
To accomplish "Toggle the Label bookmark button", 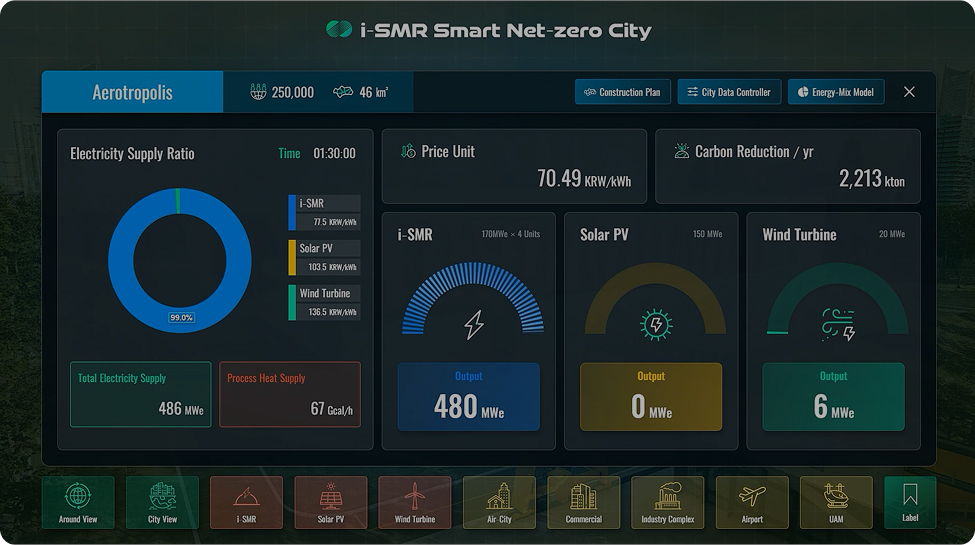I will (x=910, y=502).
